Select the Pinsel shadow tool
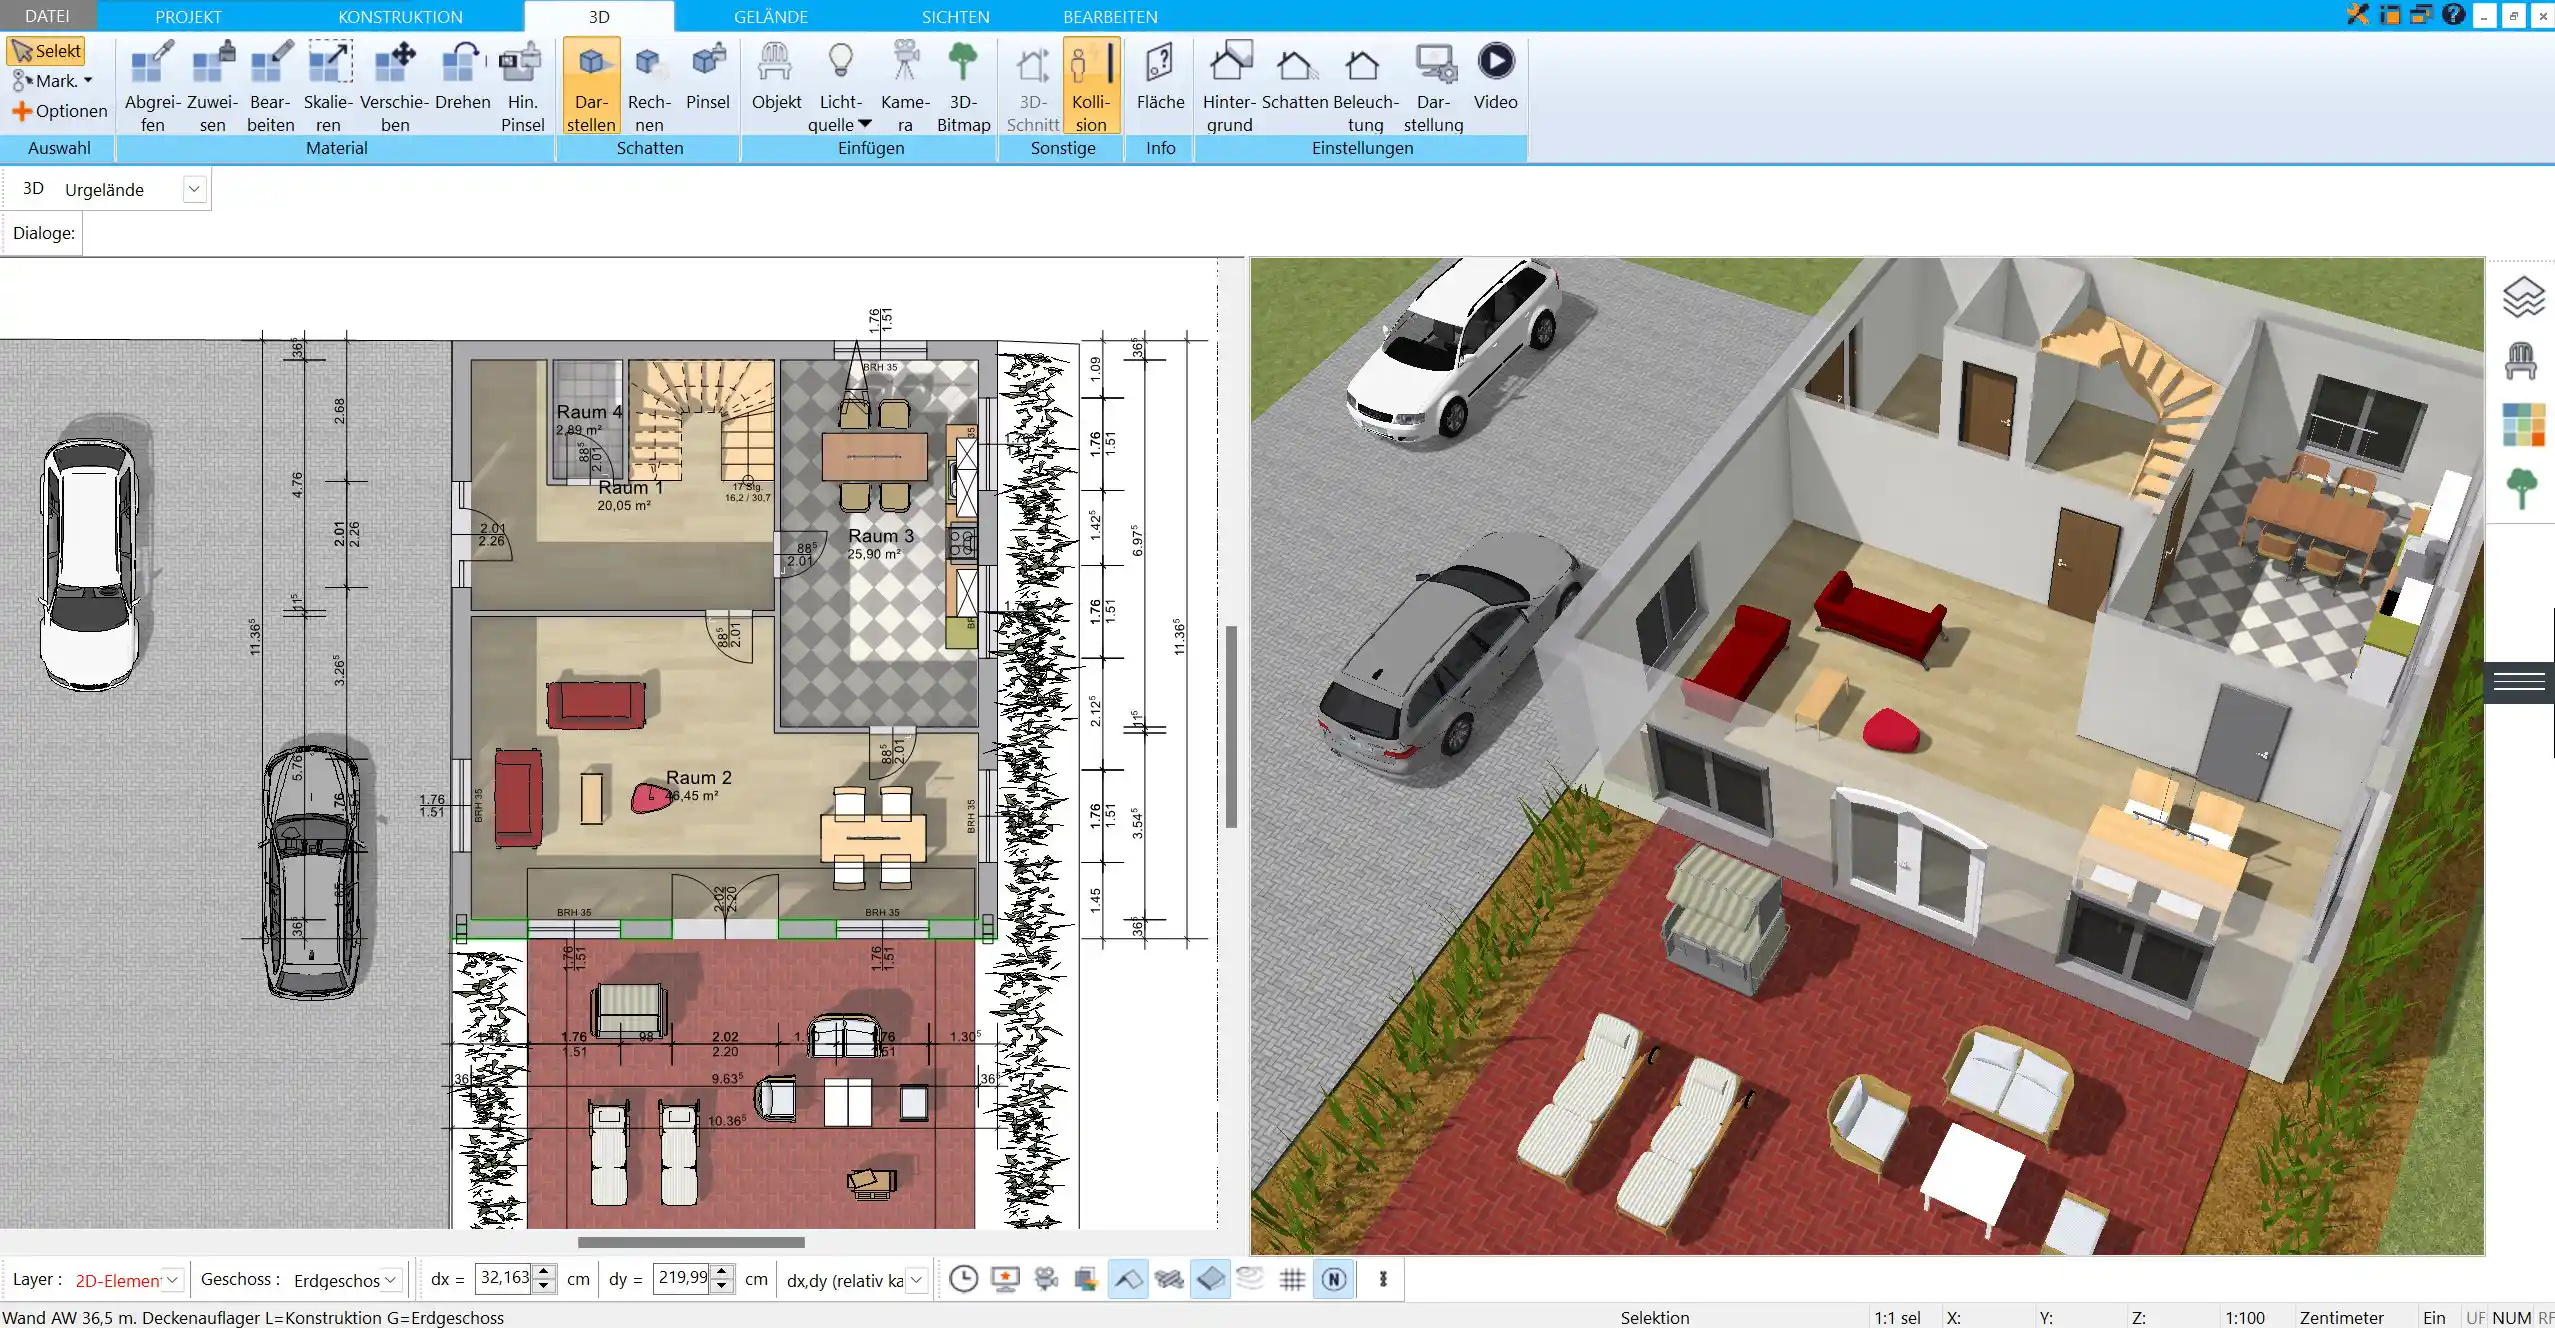Viewport: 2555px width, 1328px height. pyautogui.click(x=708, y=76)
